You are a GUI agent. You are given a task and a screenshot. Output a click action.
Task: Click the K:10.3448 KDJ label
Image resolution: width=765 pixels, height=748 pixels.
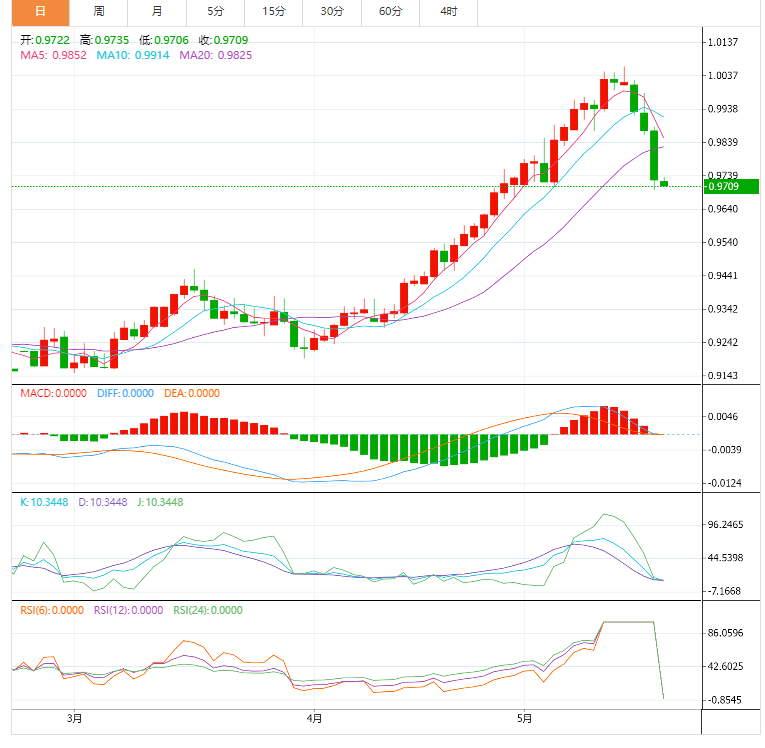pos(44,503)
